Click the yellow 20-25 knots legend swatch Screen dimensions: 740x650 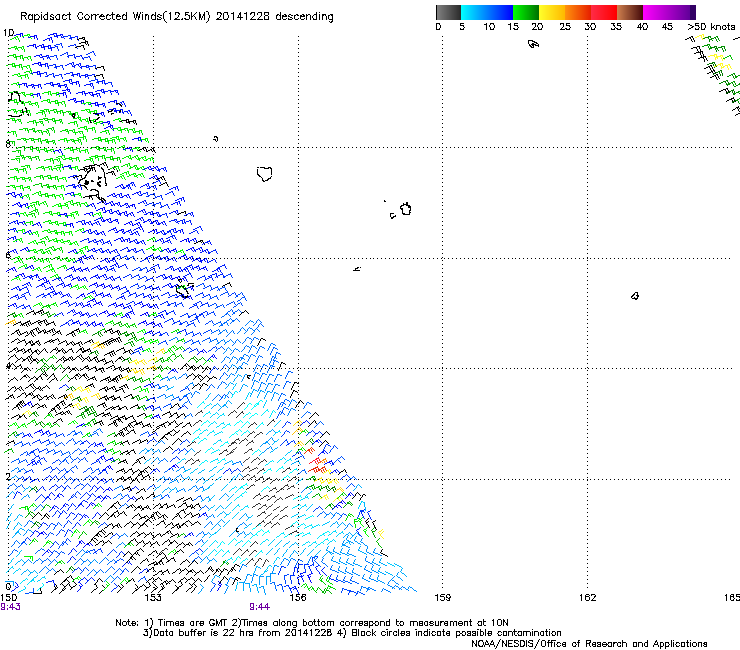[x=552, y=12]
